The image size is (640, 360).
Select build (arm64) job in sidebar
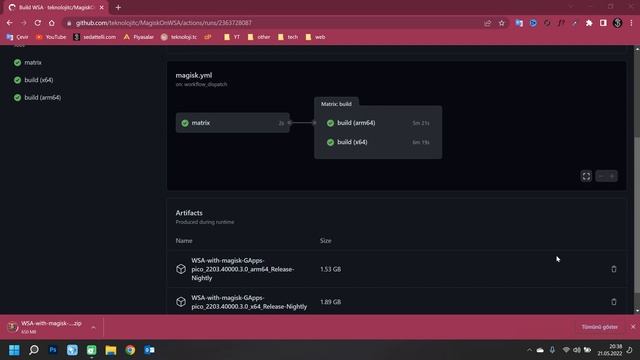point(37,98)
